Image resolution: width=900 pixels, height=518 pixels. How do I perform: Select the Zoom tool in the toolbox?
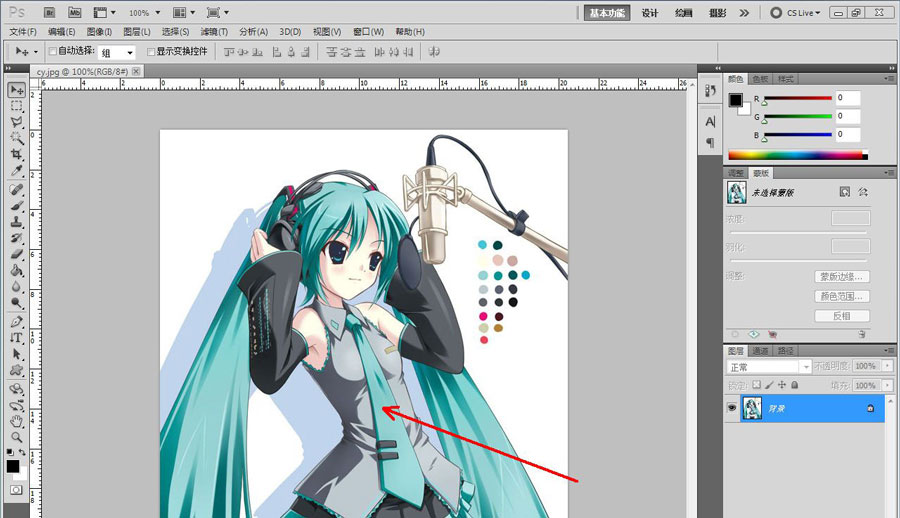17,437
